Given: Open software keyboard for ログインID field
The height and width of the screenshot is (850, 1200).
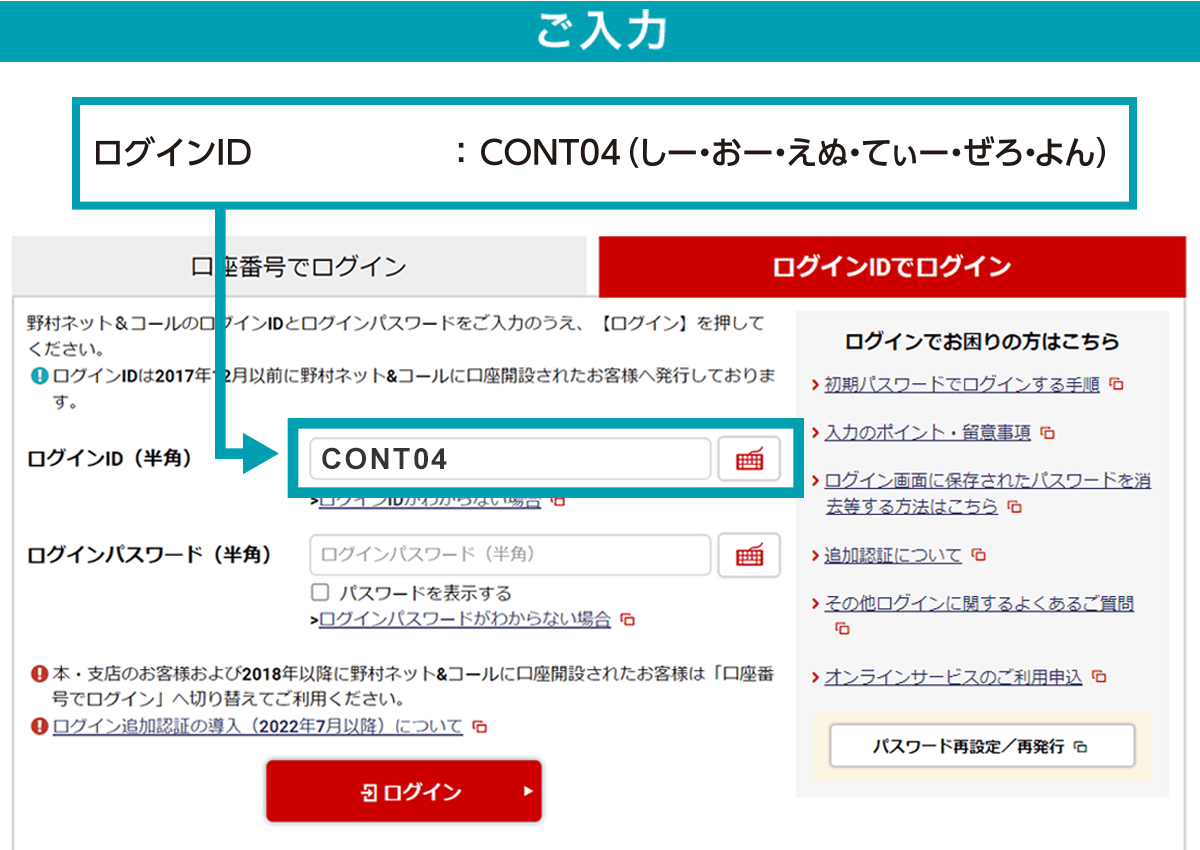Looking at the screenshot, I should click(x=749, y=459).
